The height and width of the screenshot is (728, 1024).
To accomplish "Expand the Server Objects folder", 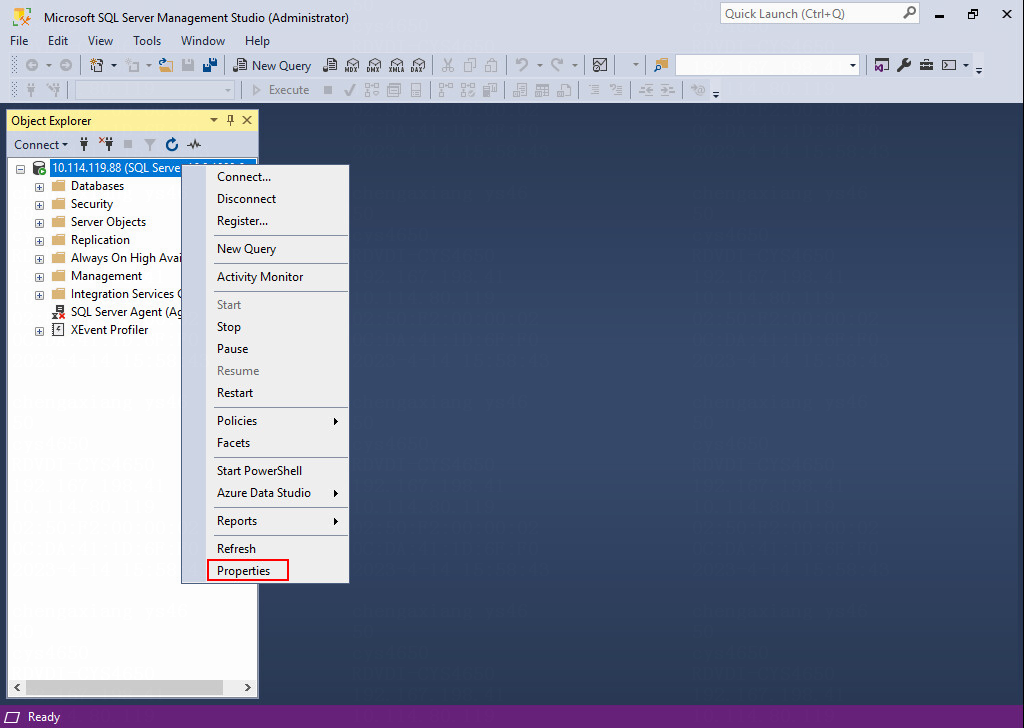I will [39, 223].
